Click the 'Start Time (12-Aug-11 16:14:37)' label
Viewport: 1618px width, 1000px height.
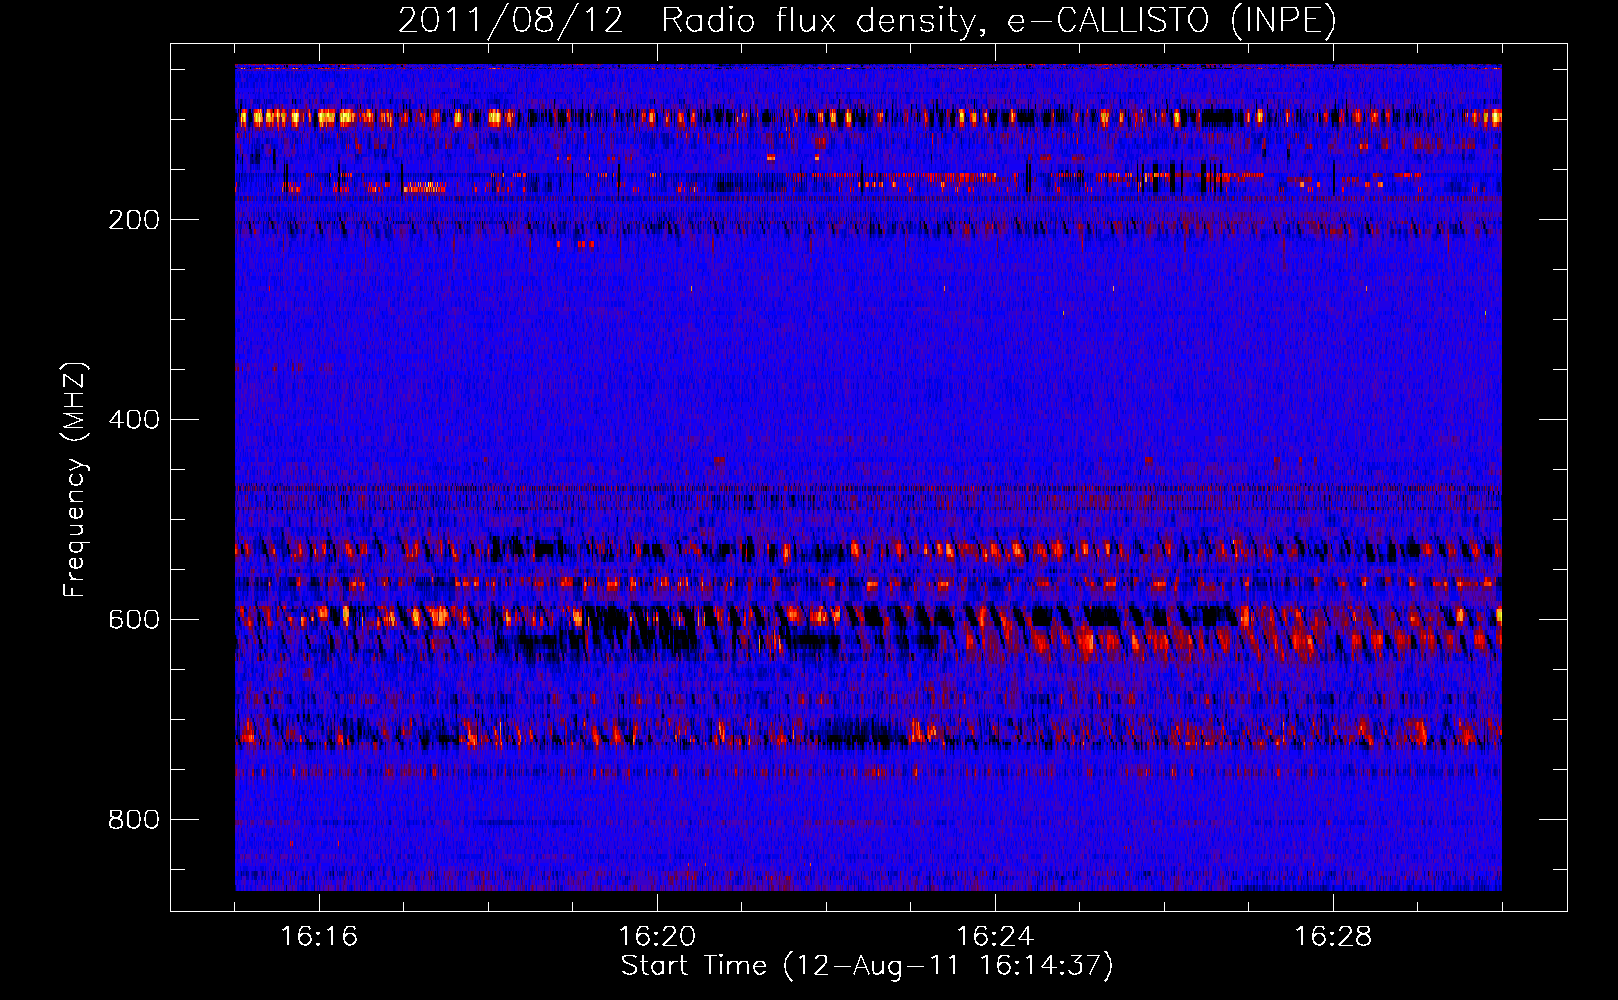(x=867, y=966)
